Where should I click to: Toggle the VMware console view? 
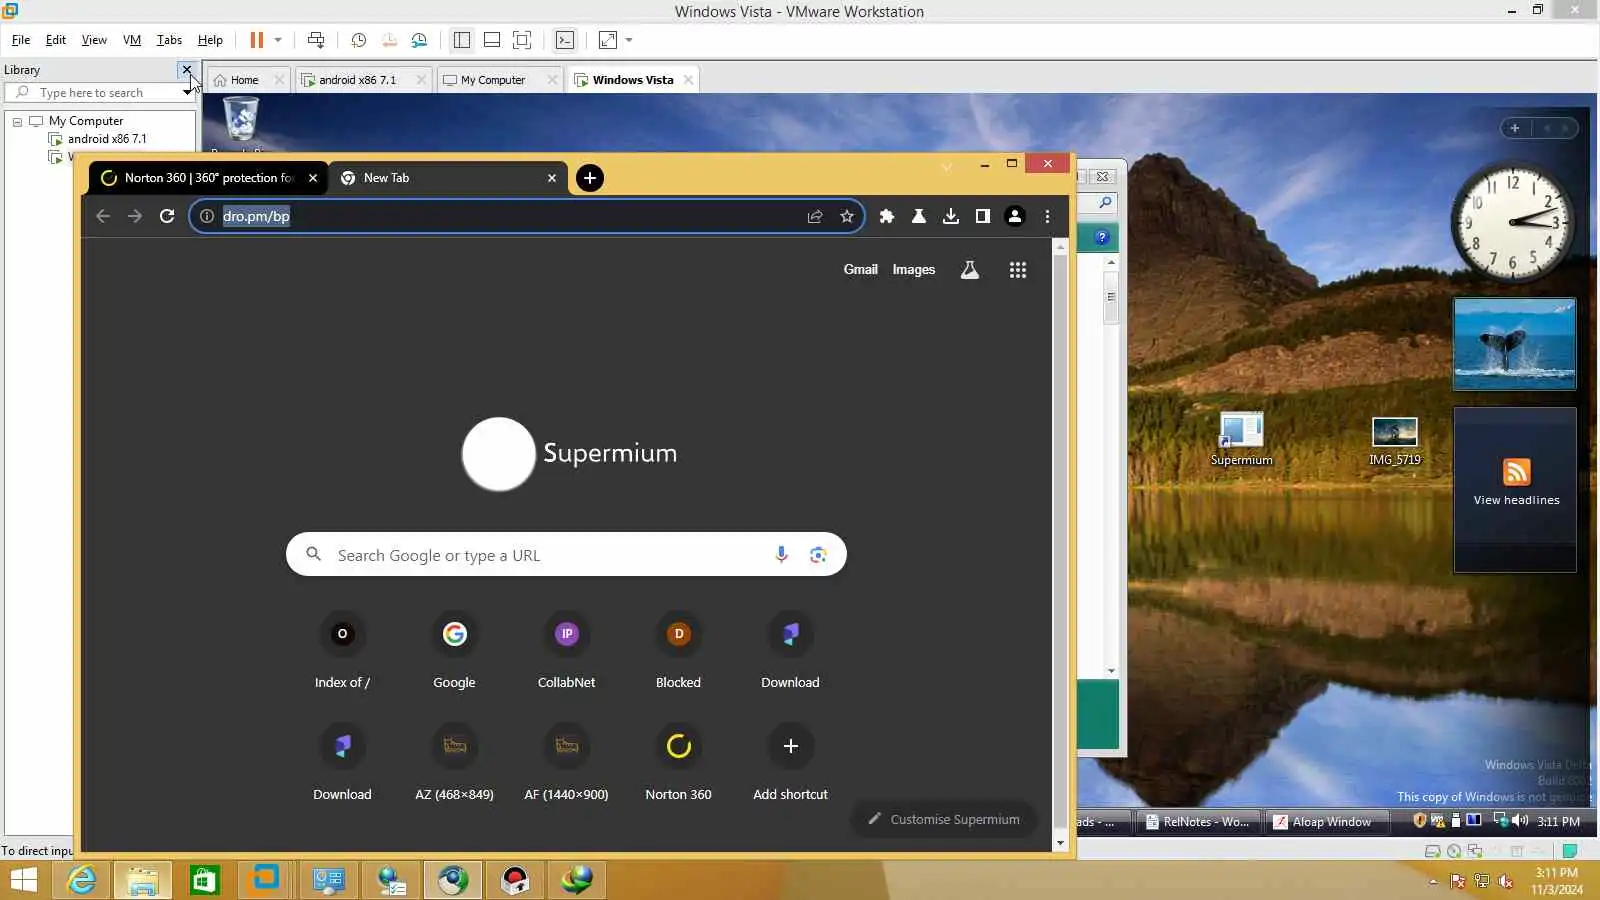565,40
